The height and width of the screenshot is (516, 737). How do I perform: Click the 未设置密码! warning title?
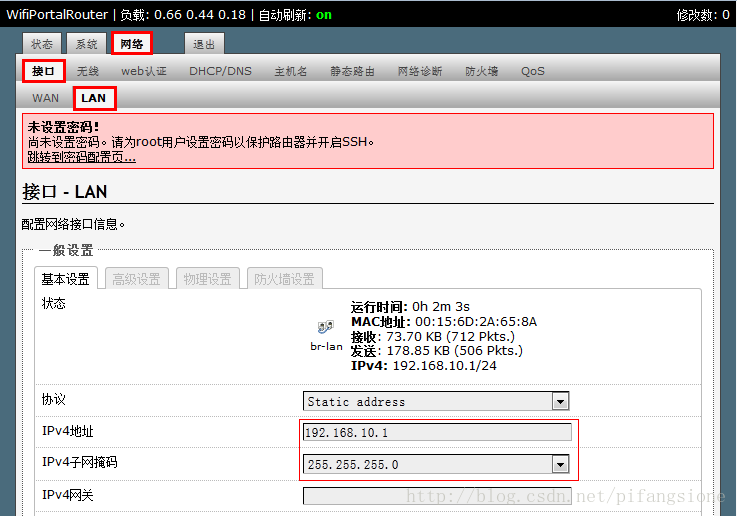pos(63,127)
